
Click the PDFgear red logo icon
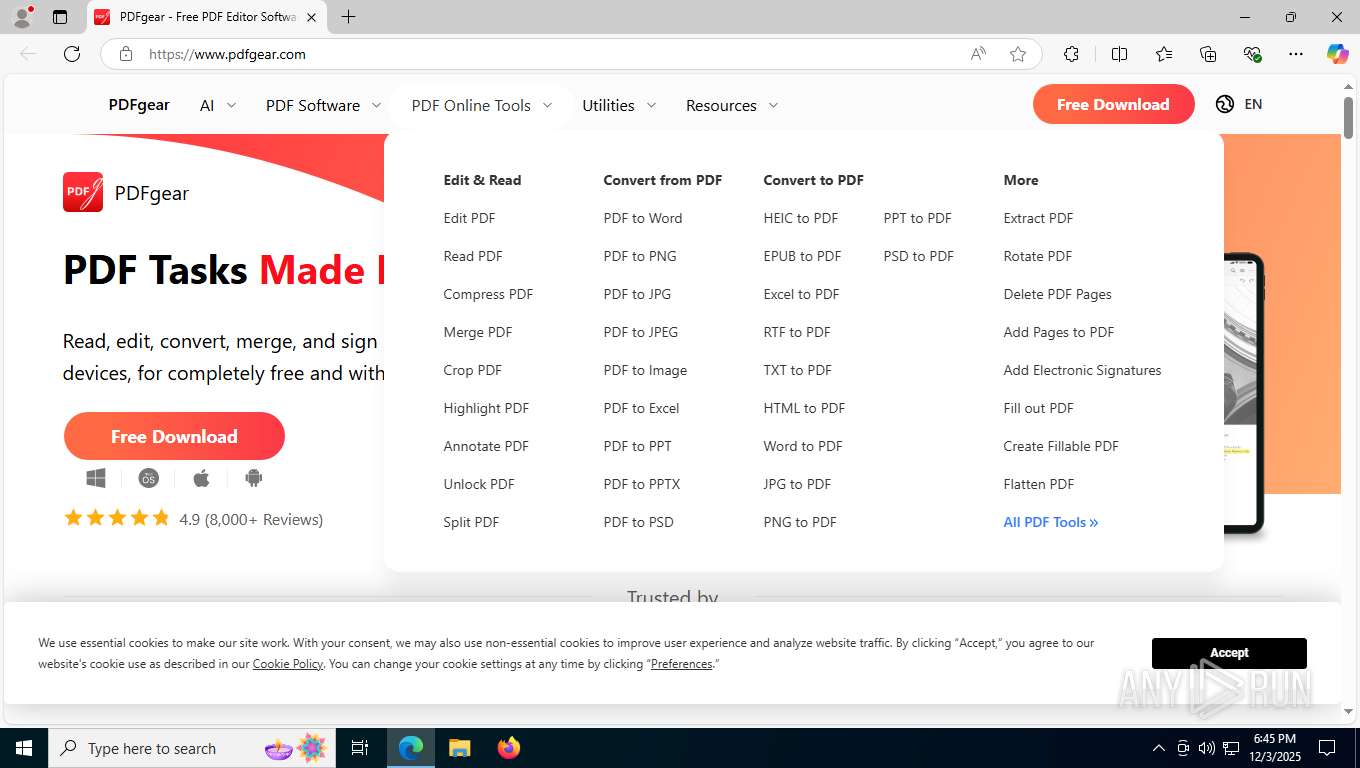83,192
